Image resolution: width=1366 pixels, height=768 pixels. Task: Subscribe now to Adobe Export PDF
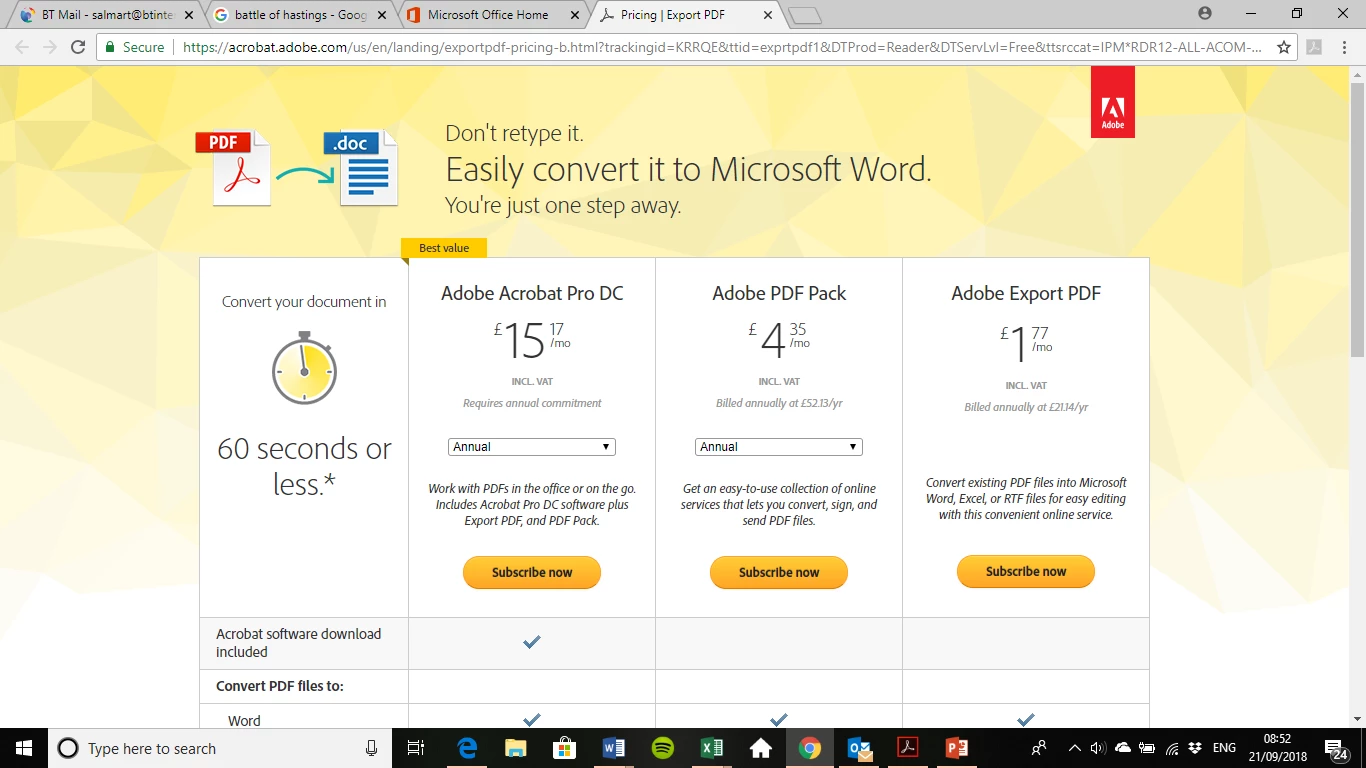(x=1026, y=572)
